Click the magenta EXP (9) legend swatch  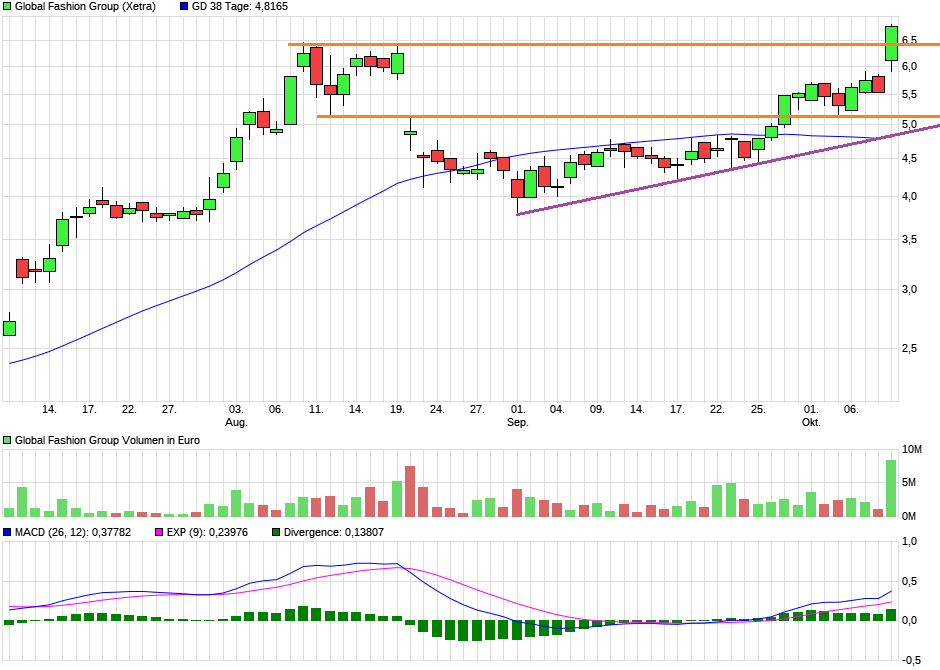(159, 532)
